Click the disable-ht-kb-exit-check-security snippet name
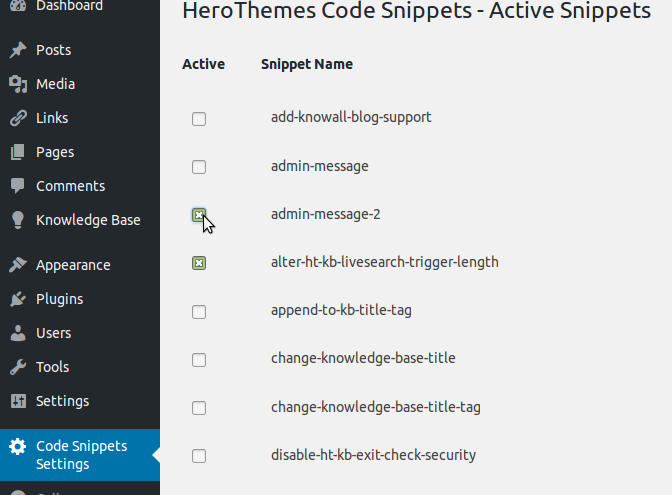This screenshot has height=495, width=672. pos(373,455)
